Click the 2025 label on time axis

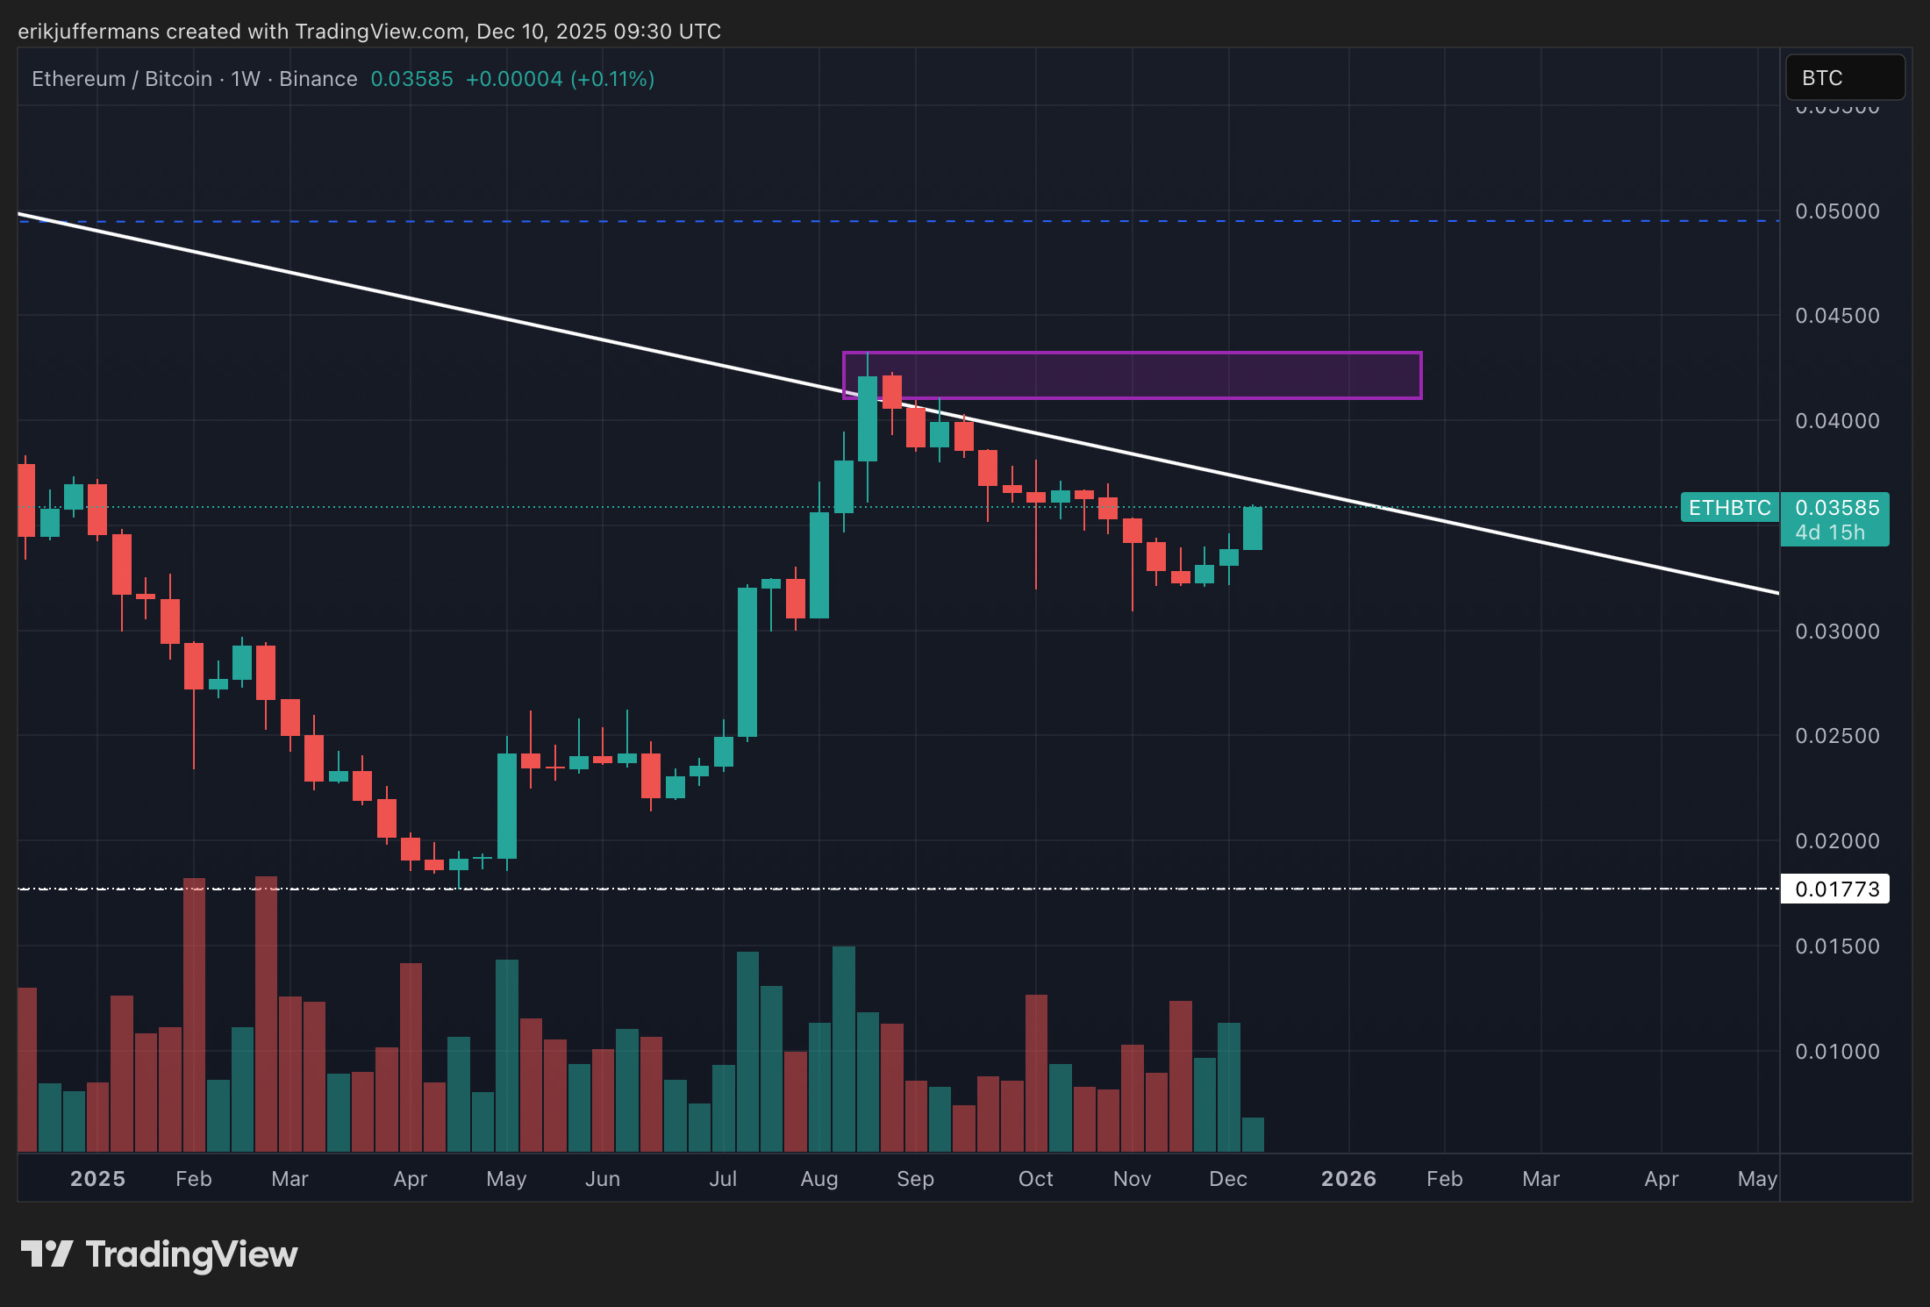coord(97,1179)
